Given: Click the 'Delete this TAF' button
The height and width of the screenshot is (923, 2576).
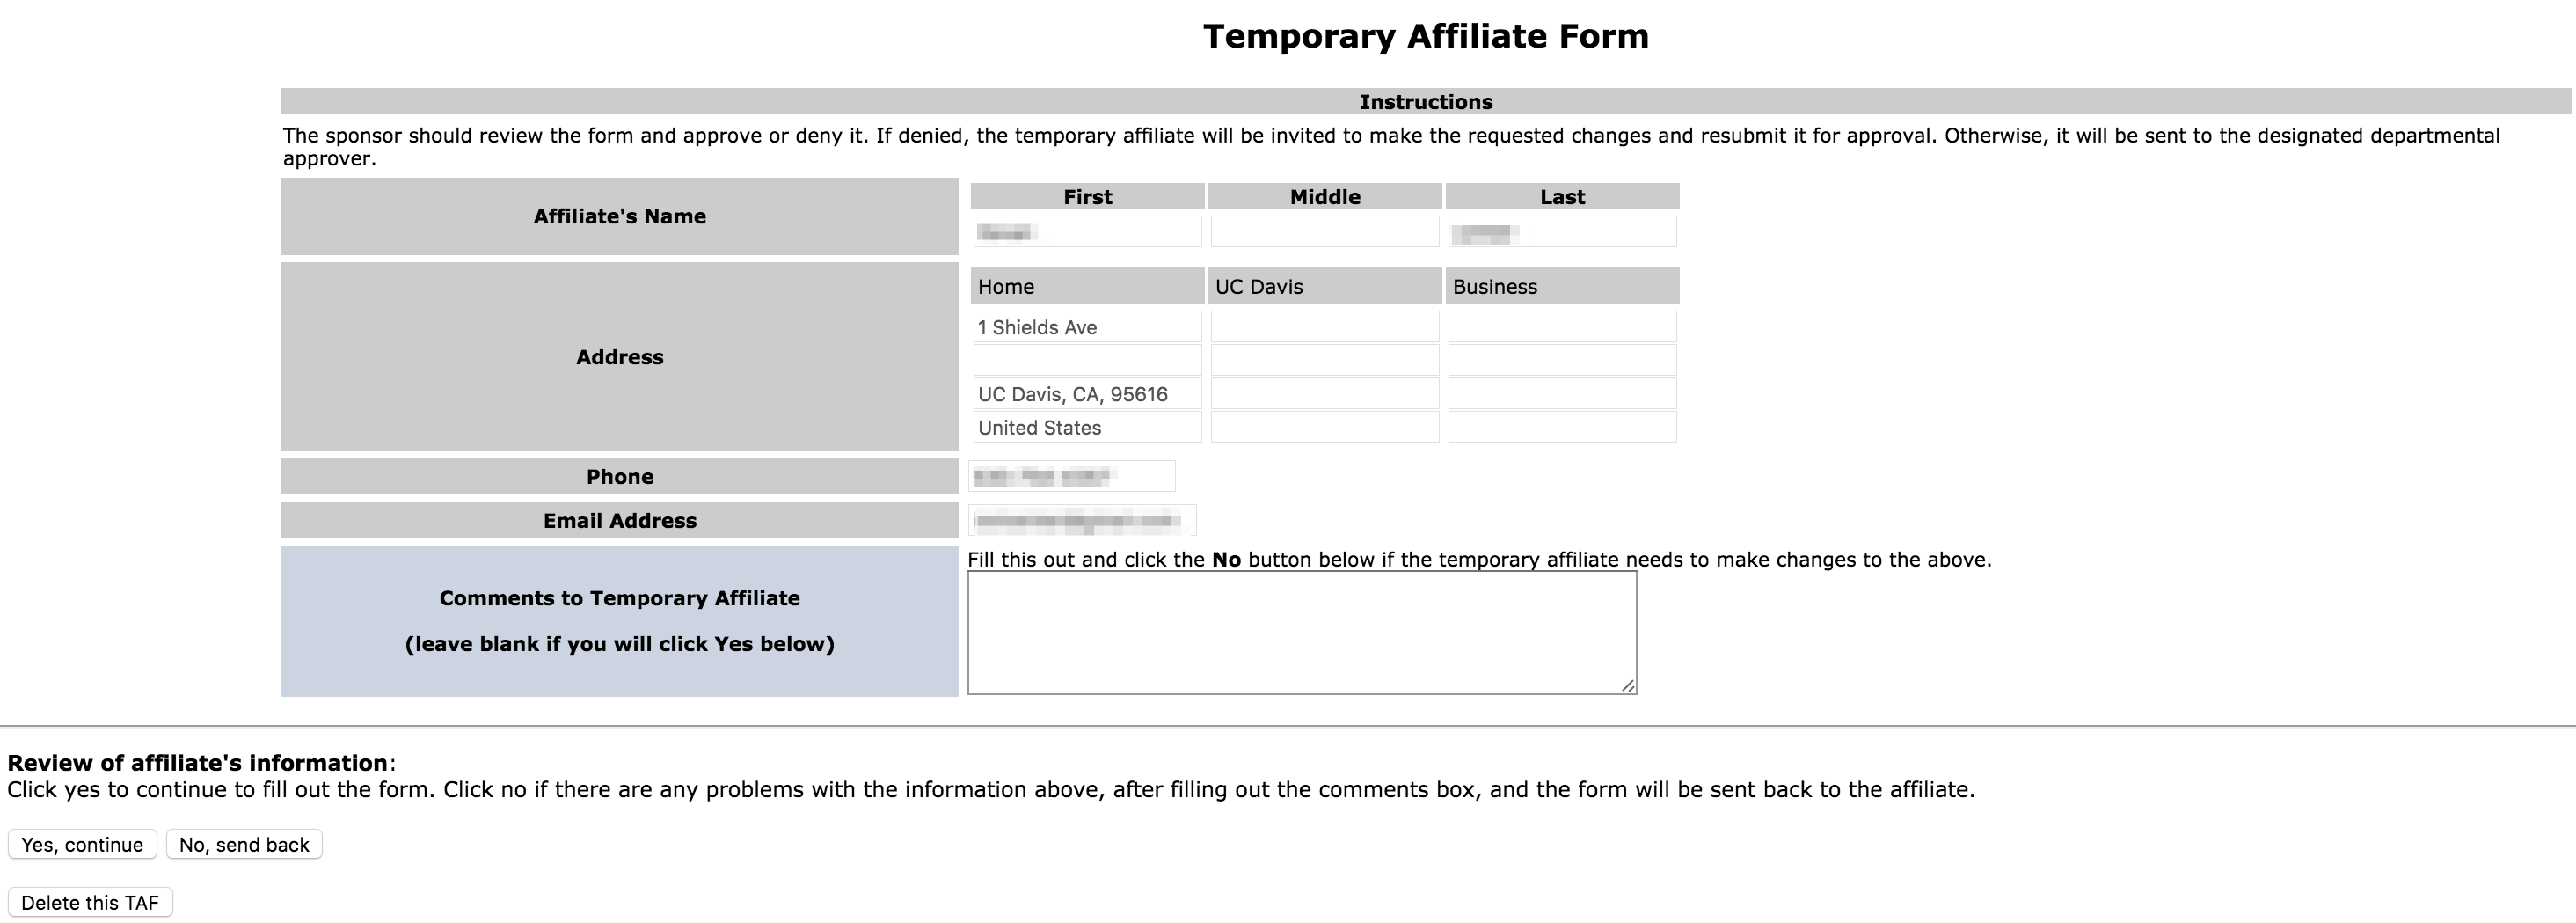Looking at the screenshot, I should point(91,901).
